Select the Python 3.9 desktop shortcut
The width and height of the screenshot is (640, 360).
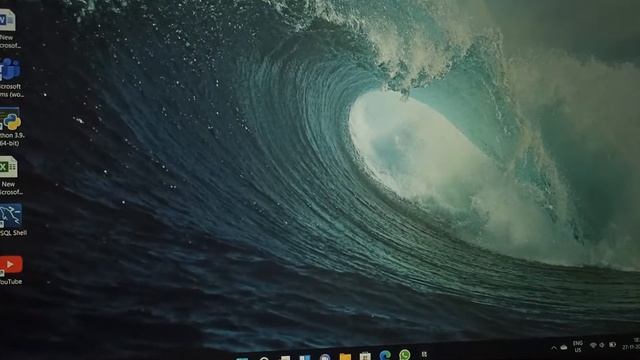[x=11, y=127]
